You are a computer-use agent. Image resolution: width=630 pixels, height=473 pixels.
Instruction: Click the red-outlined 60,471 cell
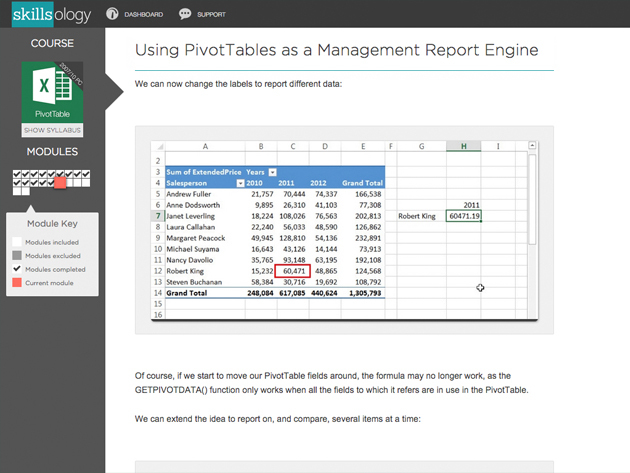pyautogui.click(x=294, y=270)
